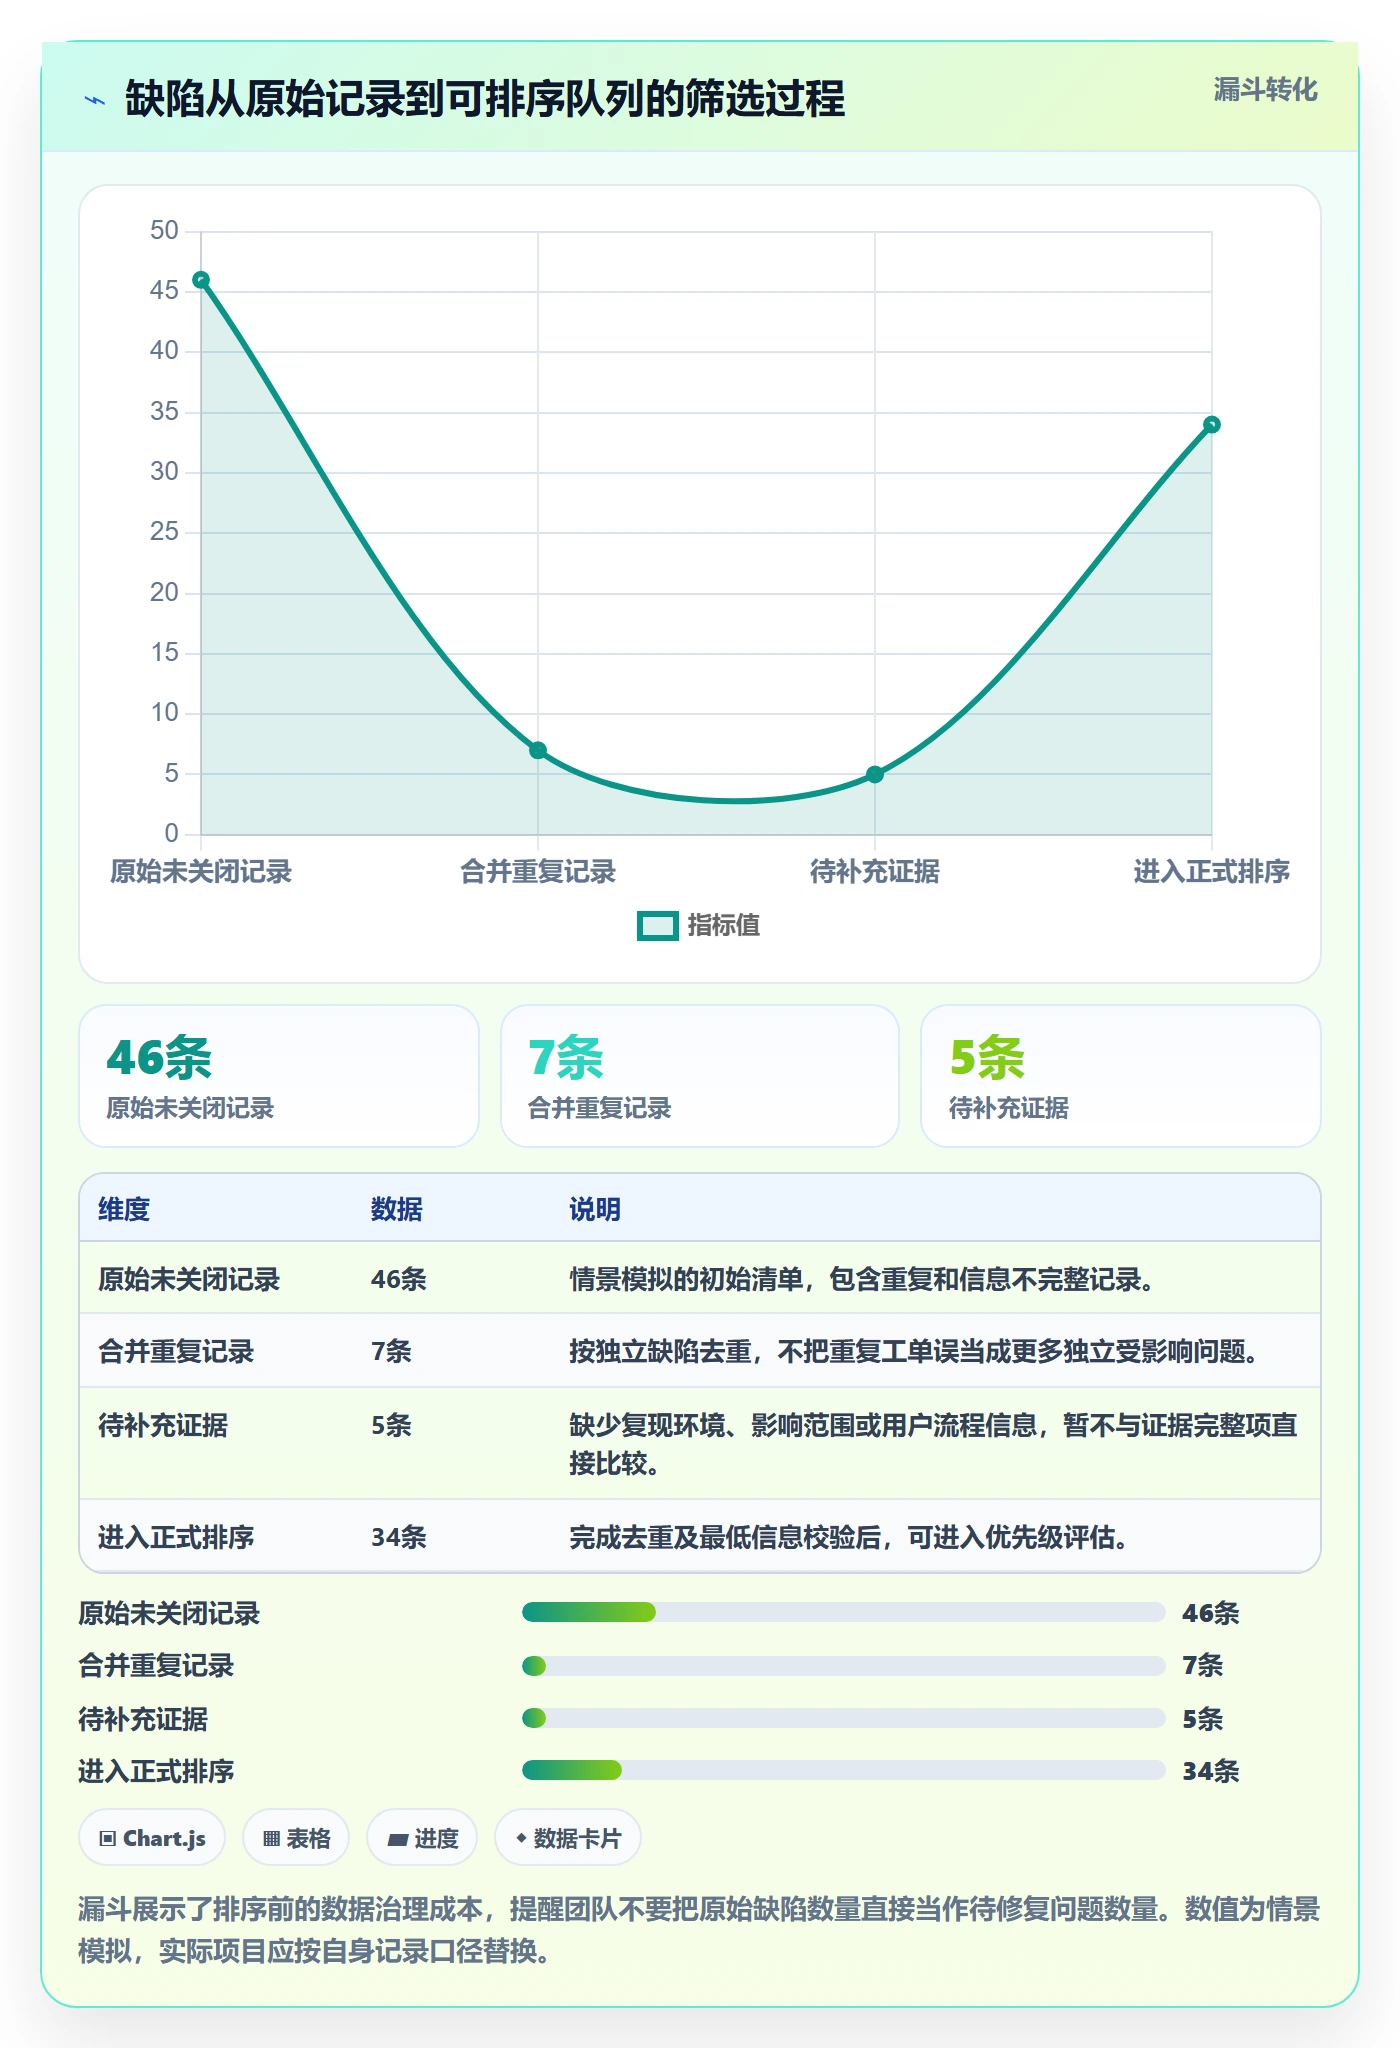Click the chart data point for 合并重复记录

coord(538,750)
